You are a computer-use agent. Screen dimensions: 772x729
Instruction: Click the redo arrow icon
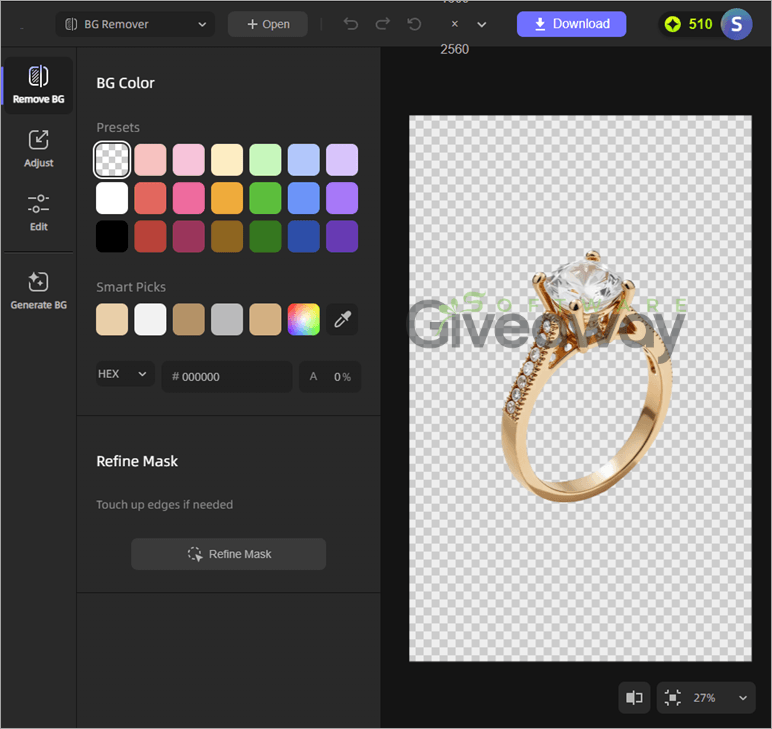tap(383, 24)
